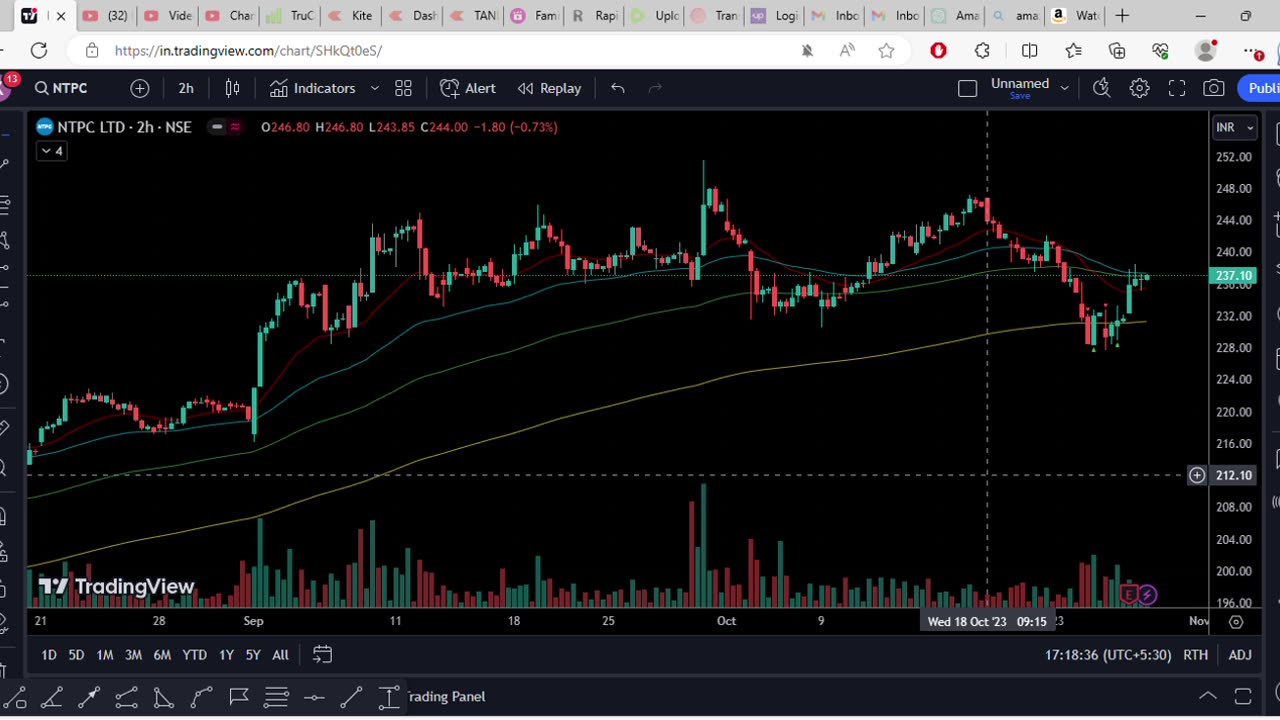This screenshot has height=720, width=1280.
Task: Open the Go to date calendar icon
Action: coord(322,655)
